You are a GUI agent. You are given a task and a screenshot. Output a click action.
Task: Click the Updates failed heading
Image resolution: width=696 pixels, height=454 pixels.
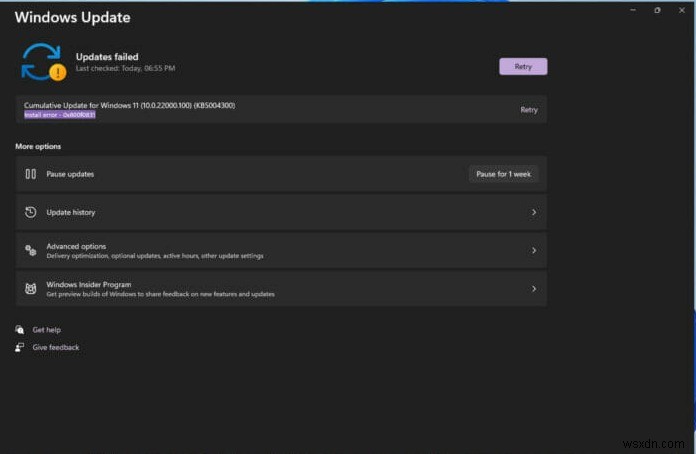click(x=107, y=57)
